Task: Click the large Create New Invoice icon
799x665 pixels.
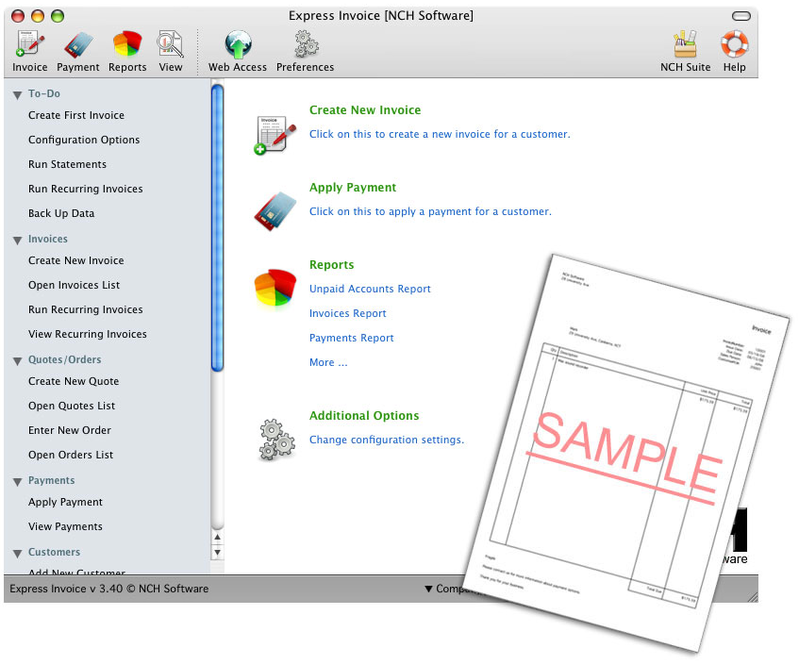Action: 275,135
